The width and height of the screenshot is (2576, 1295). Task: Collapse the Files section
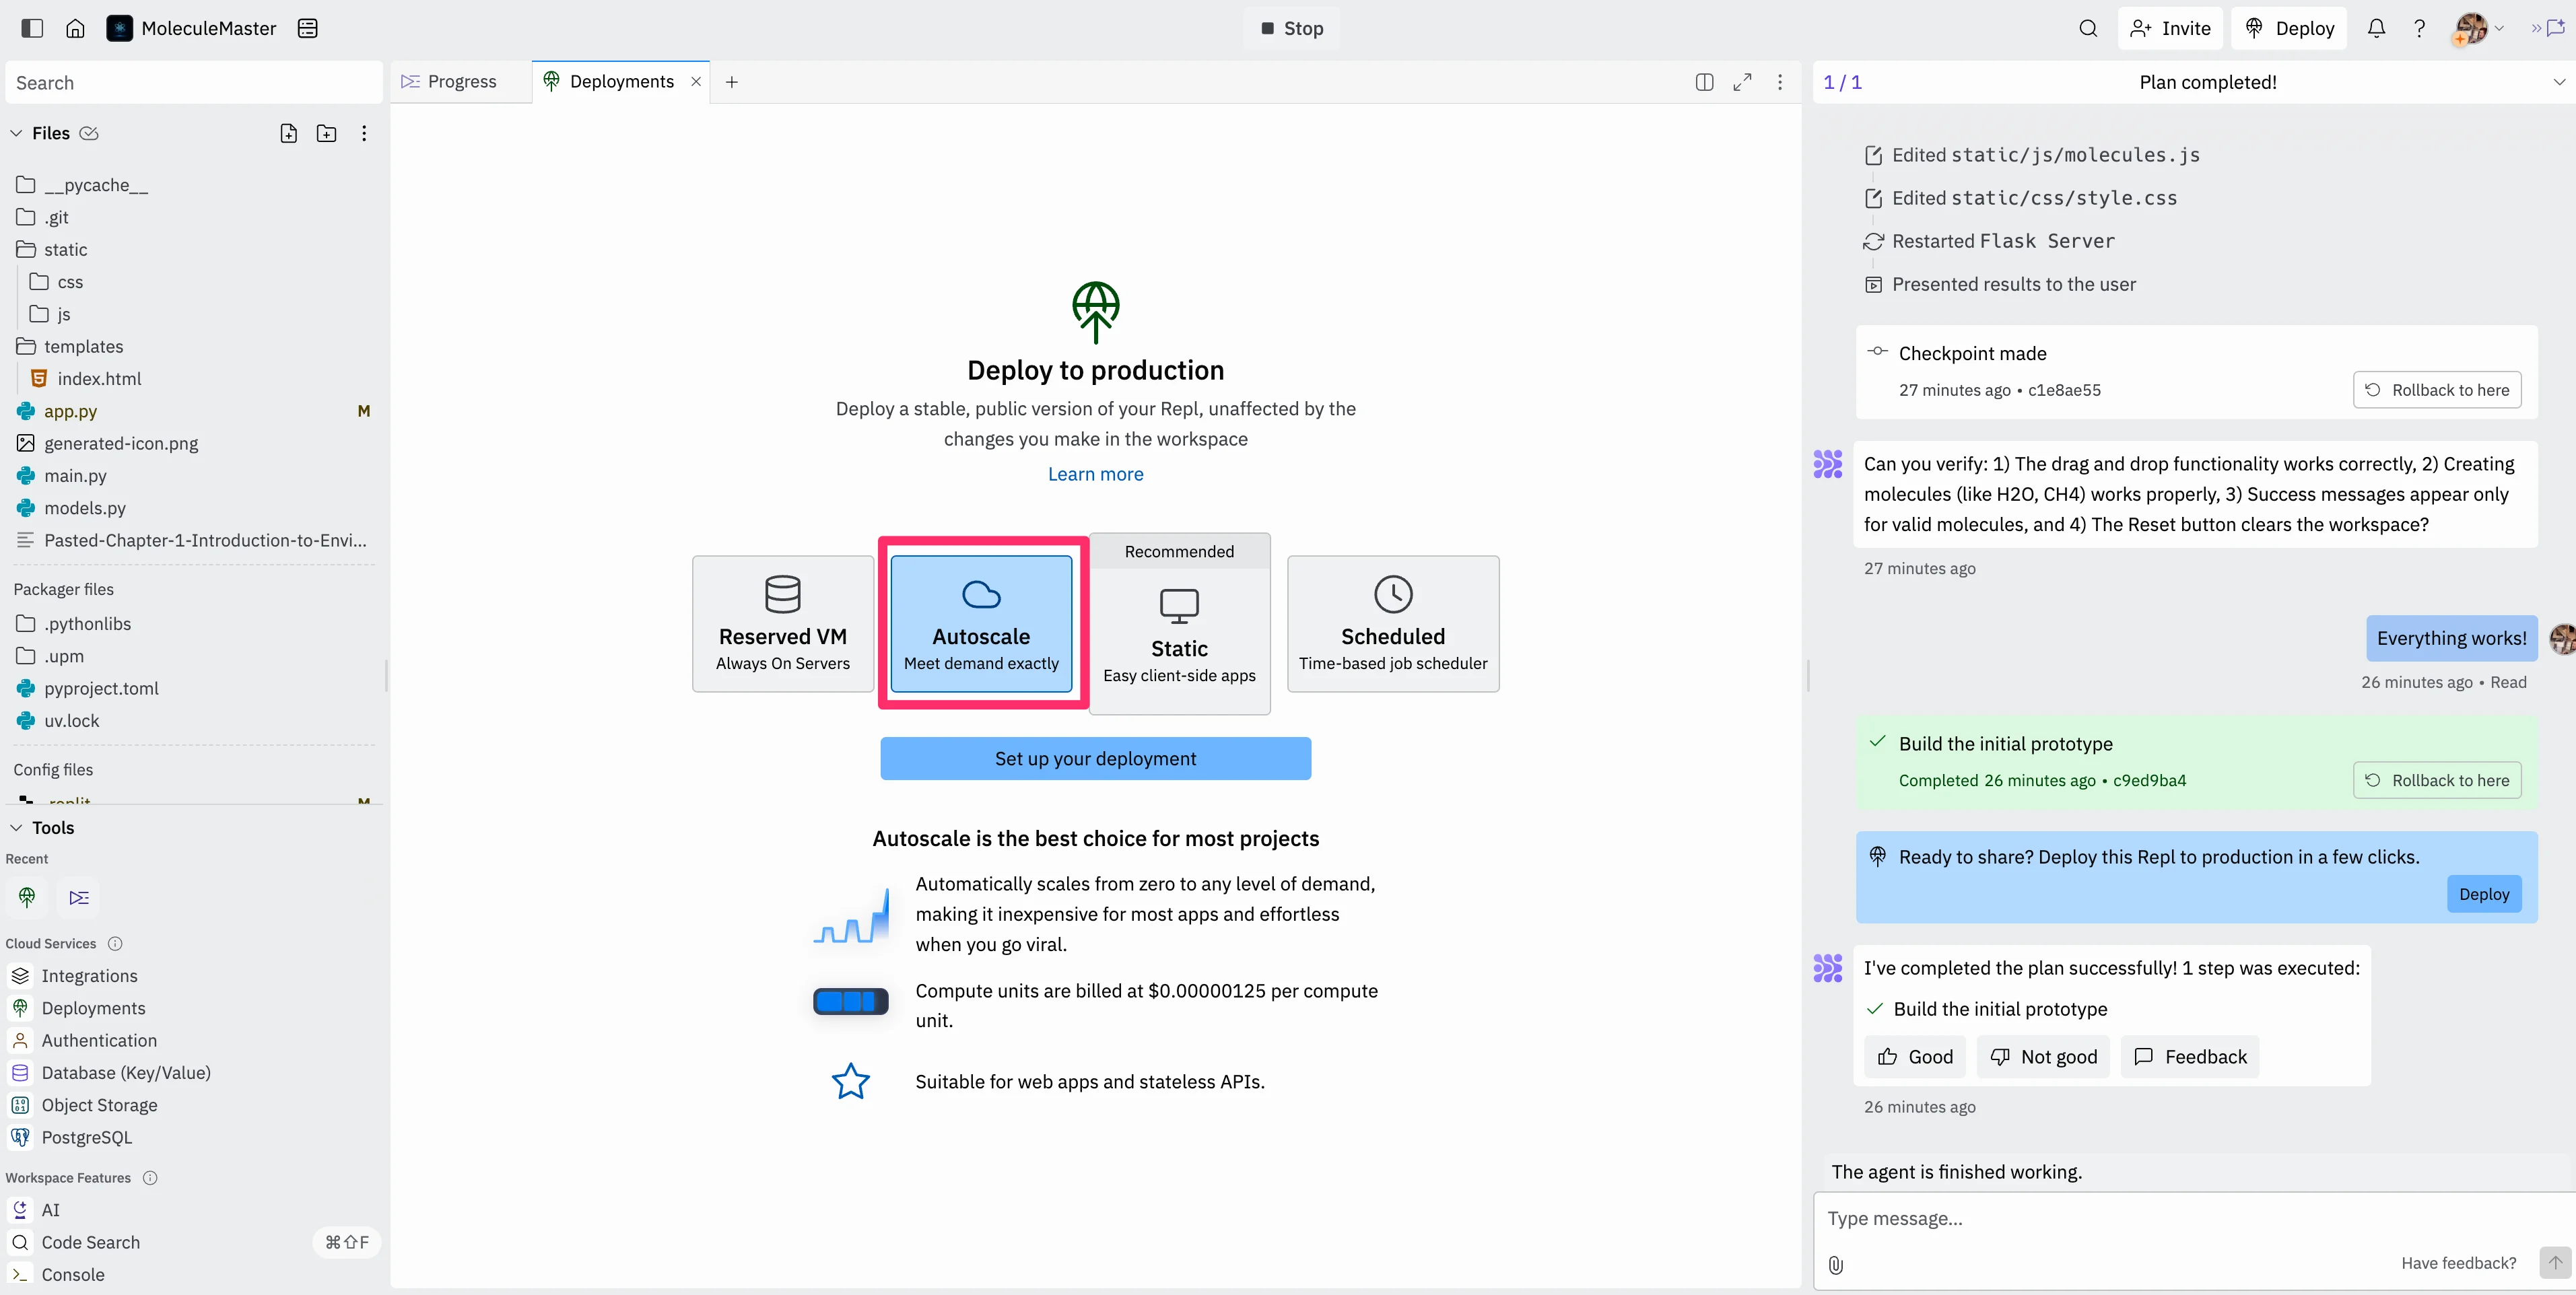coord(16,133)
